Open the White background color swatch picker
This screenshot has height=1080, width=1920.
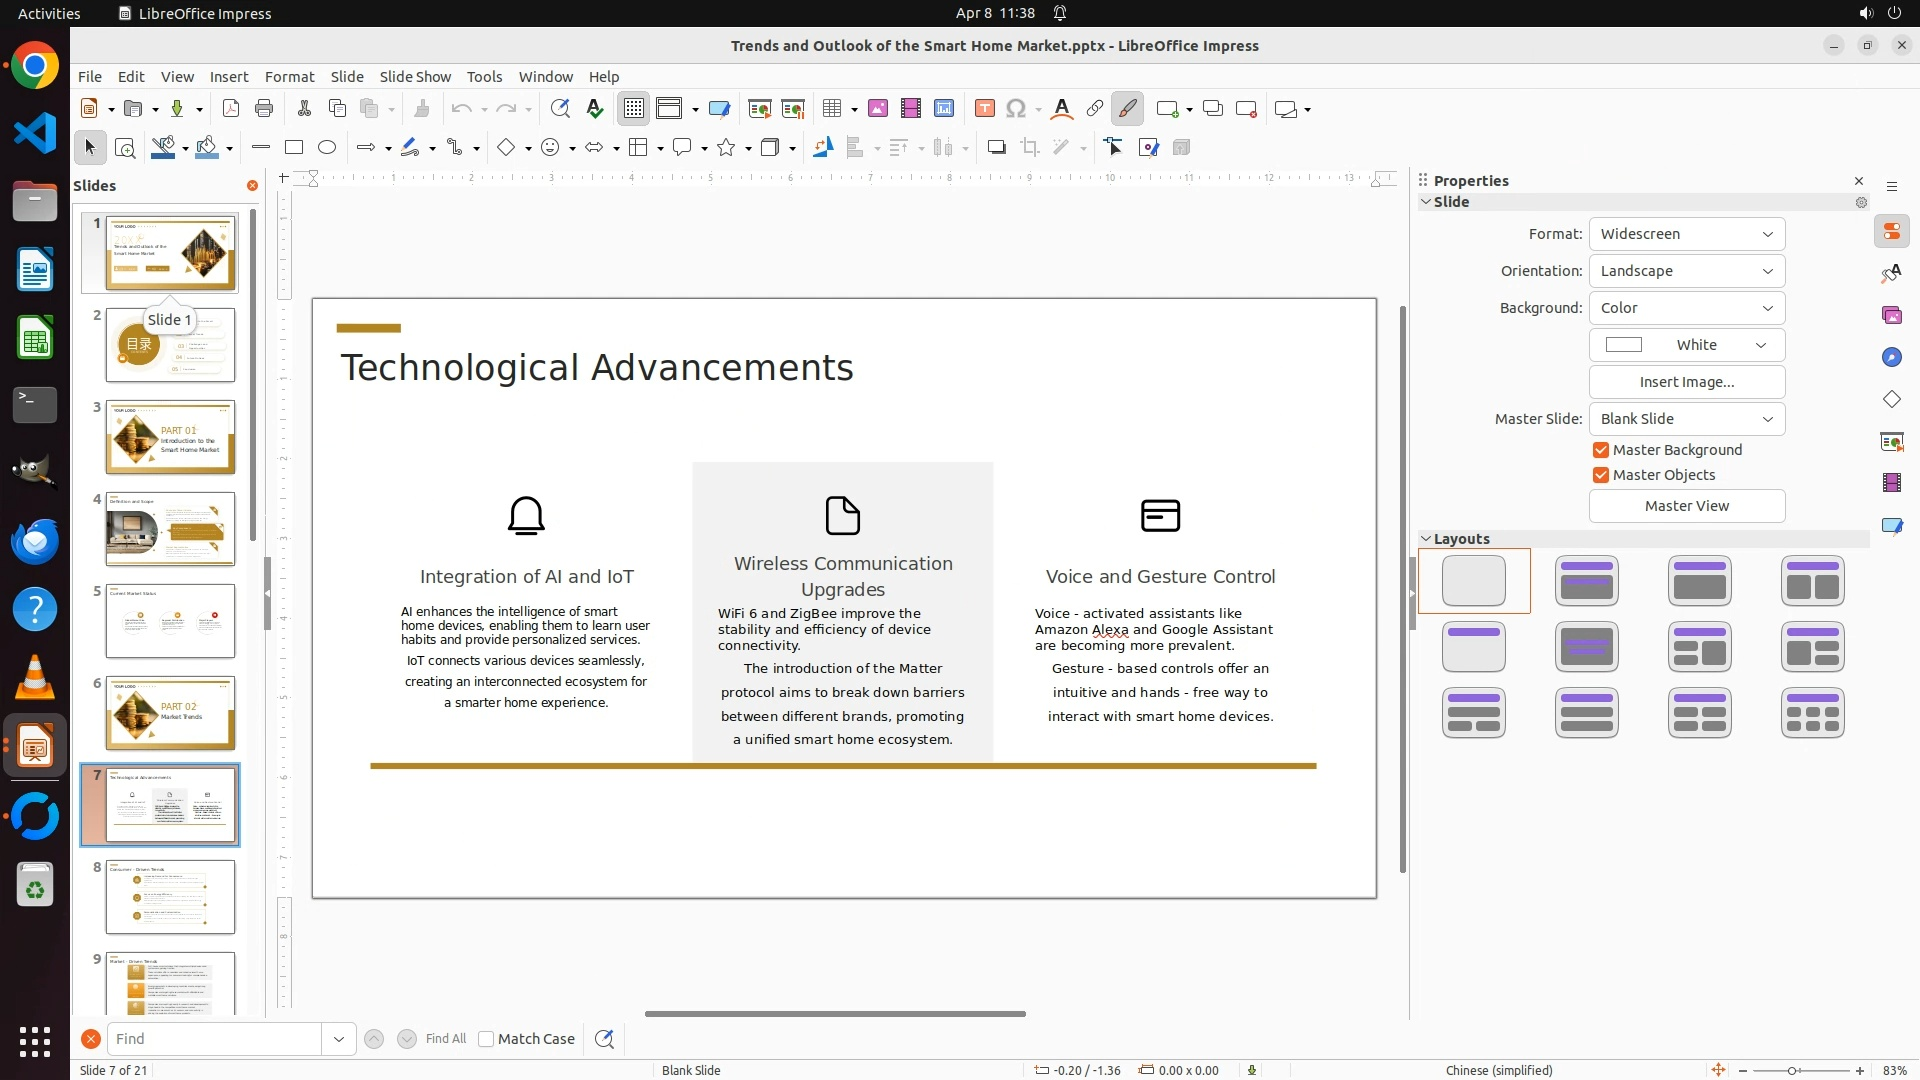(1686, 345)
